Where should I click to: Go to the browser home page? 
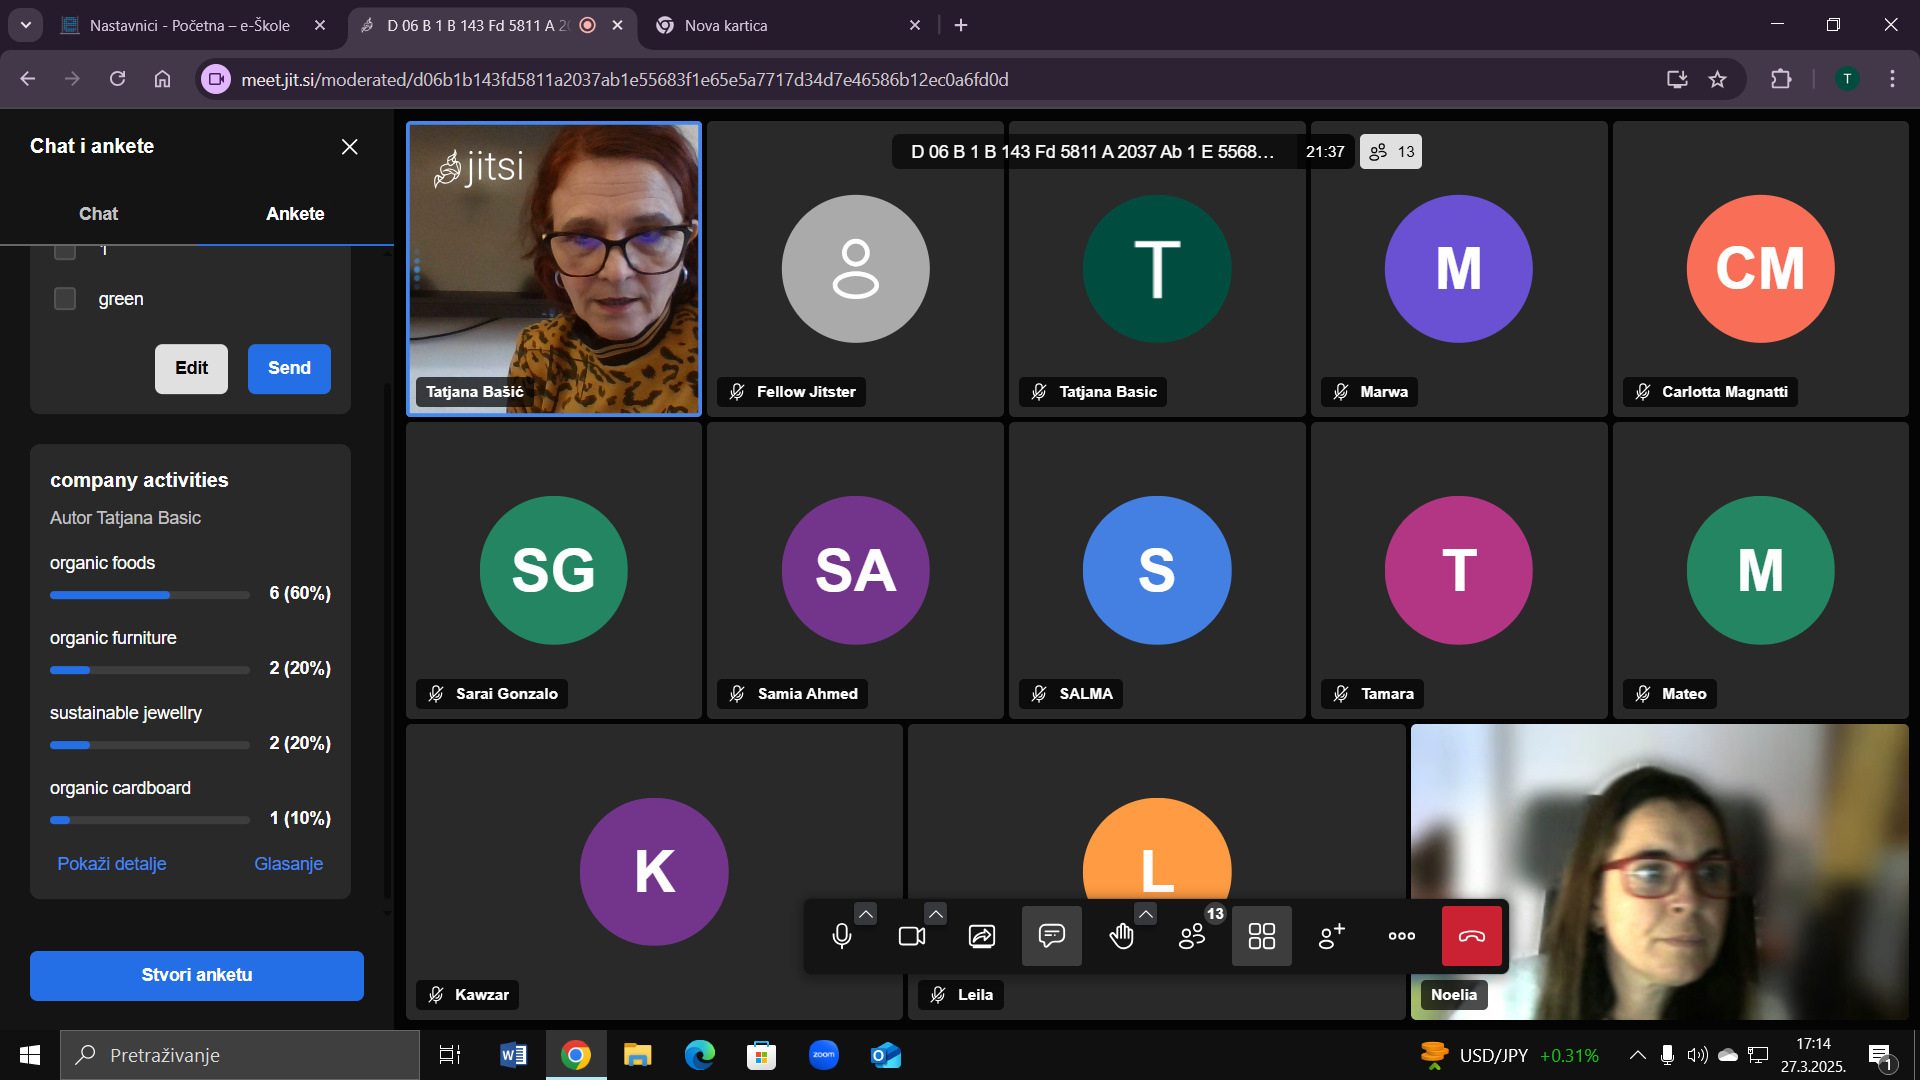[x=162, y=80]
